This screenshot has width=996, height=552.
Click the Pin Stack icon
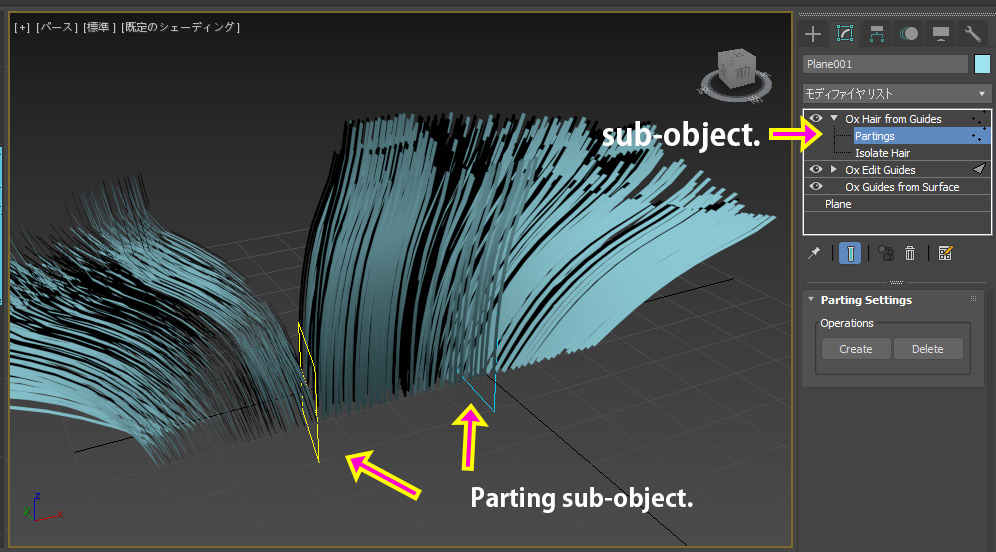pyautogui.click(x=814, y=253)
